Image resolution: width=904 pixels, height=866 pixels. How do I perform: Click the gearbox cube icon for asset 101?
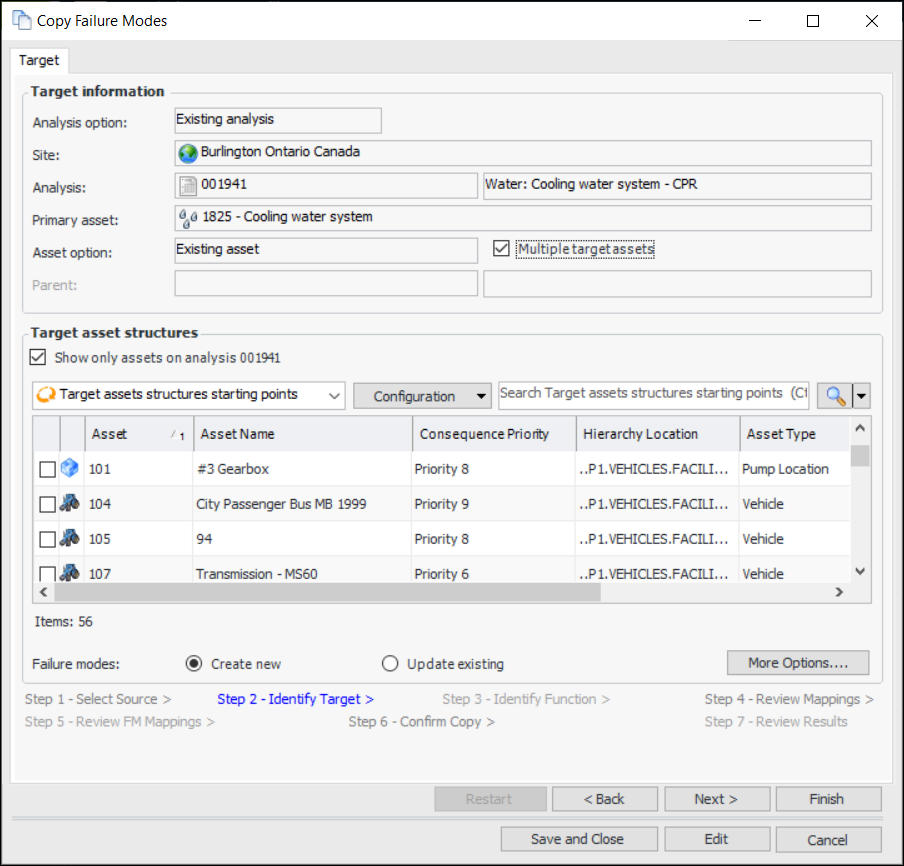coord(70,469)
